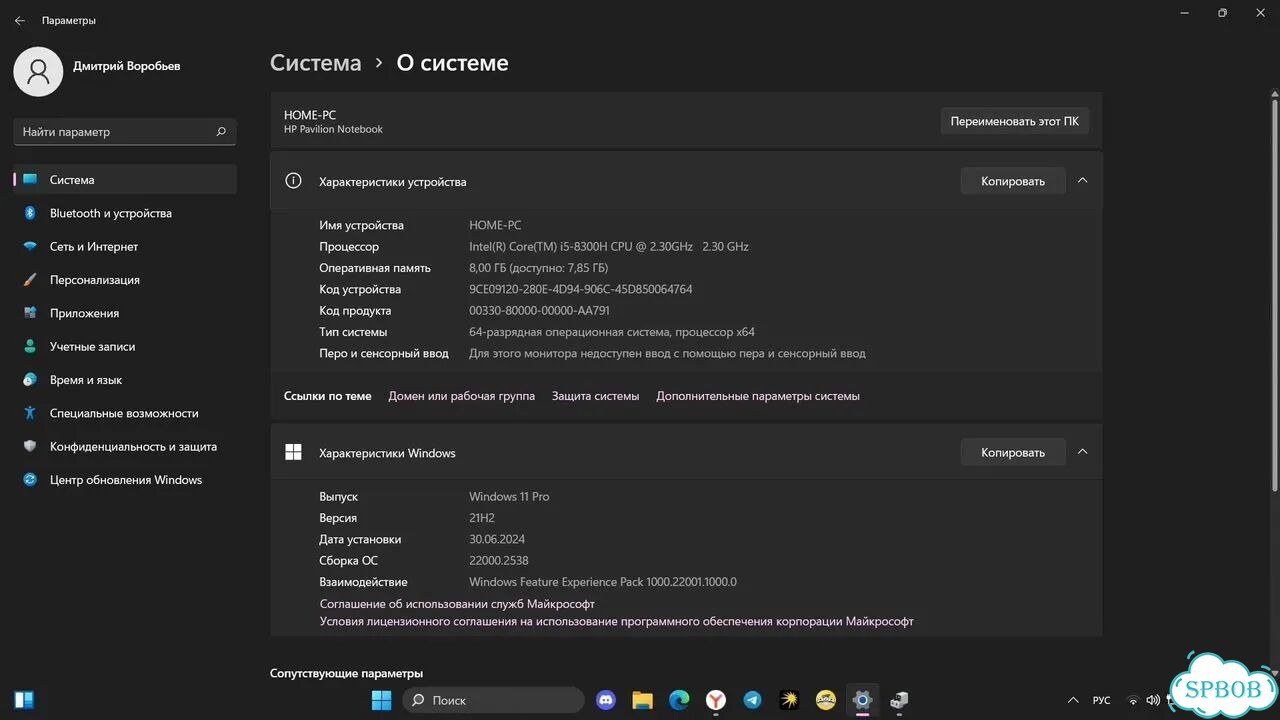Click the Приложения grid icon
Image resolution: width=1280 pixels, height=720 pixels.
pyautogui.click(x=30, y=313)
